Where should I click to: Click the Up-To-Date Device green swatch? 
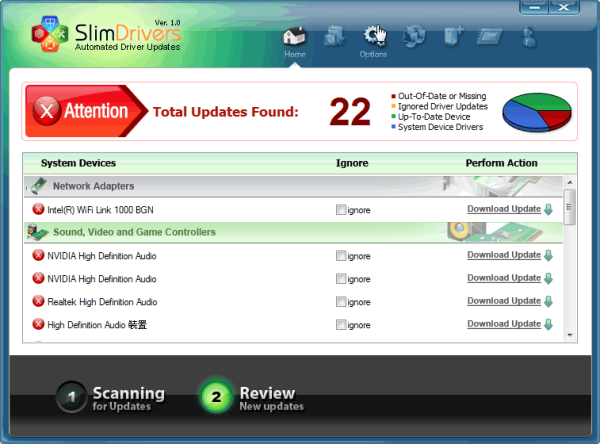coord(393,116)
